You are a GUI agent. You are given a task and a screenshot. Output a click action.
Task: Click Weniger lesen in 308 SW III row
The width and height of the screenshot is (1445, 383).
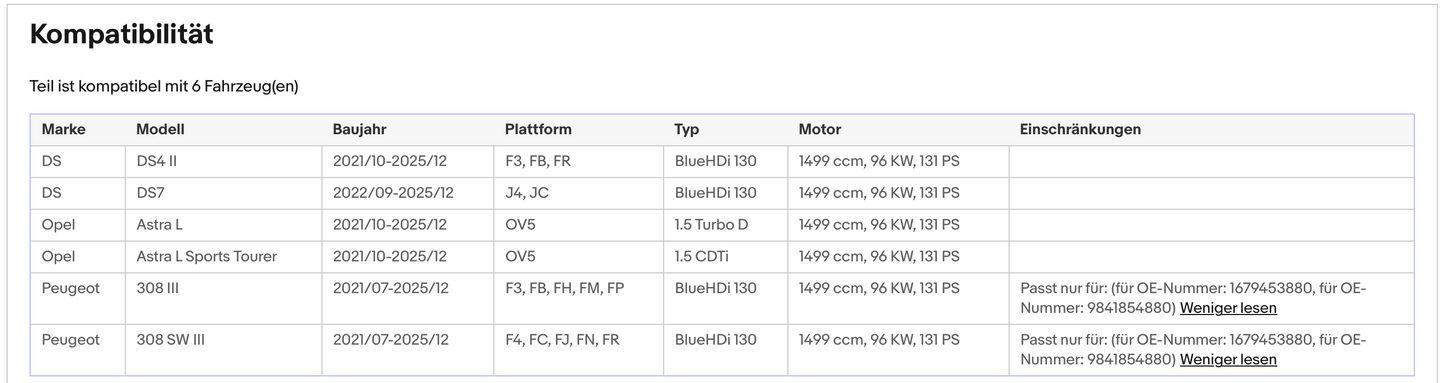(x=1228, y=360)
